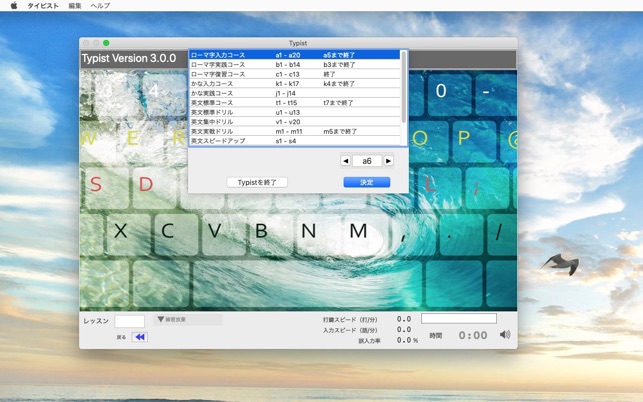Click the a6 lesson number field
Screen dimensions: 643x402
367,161
